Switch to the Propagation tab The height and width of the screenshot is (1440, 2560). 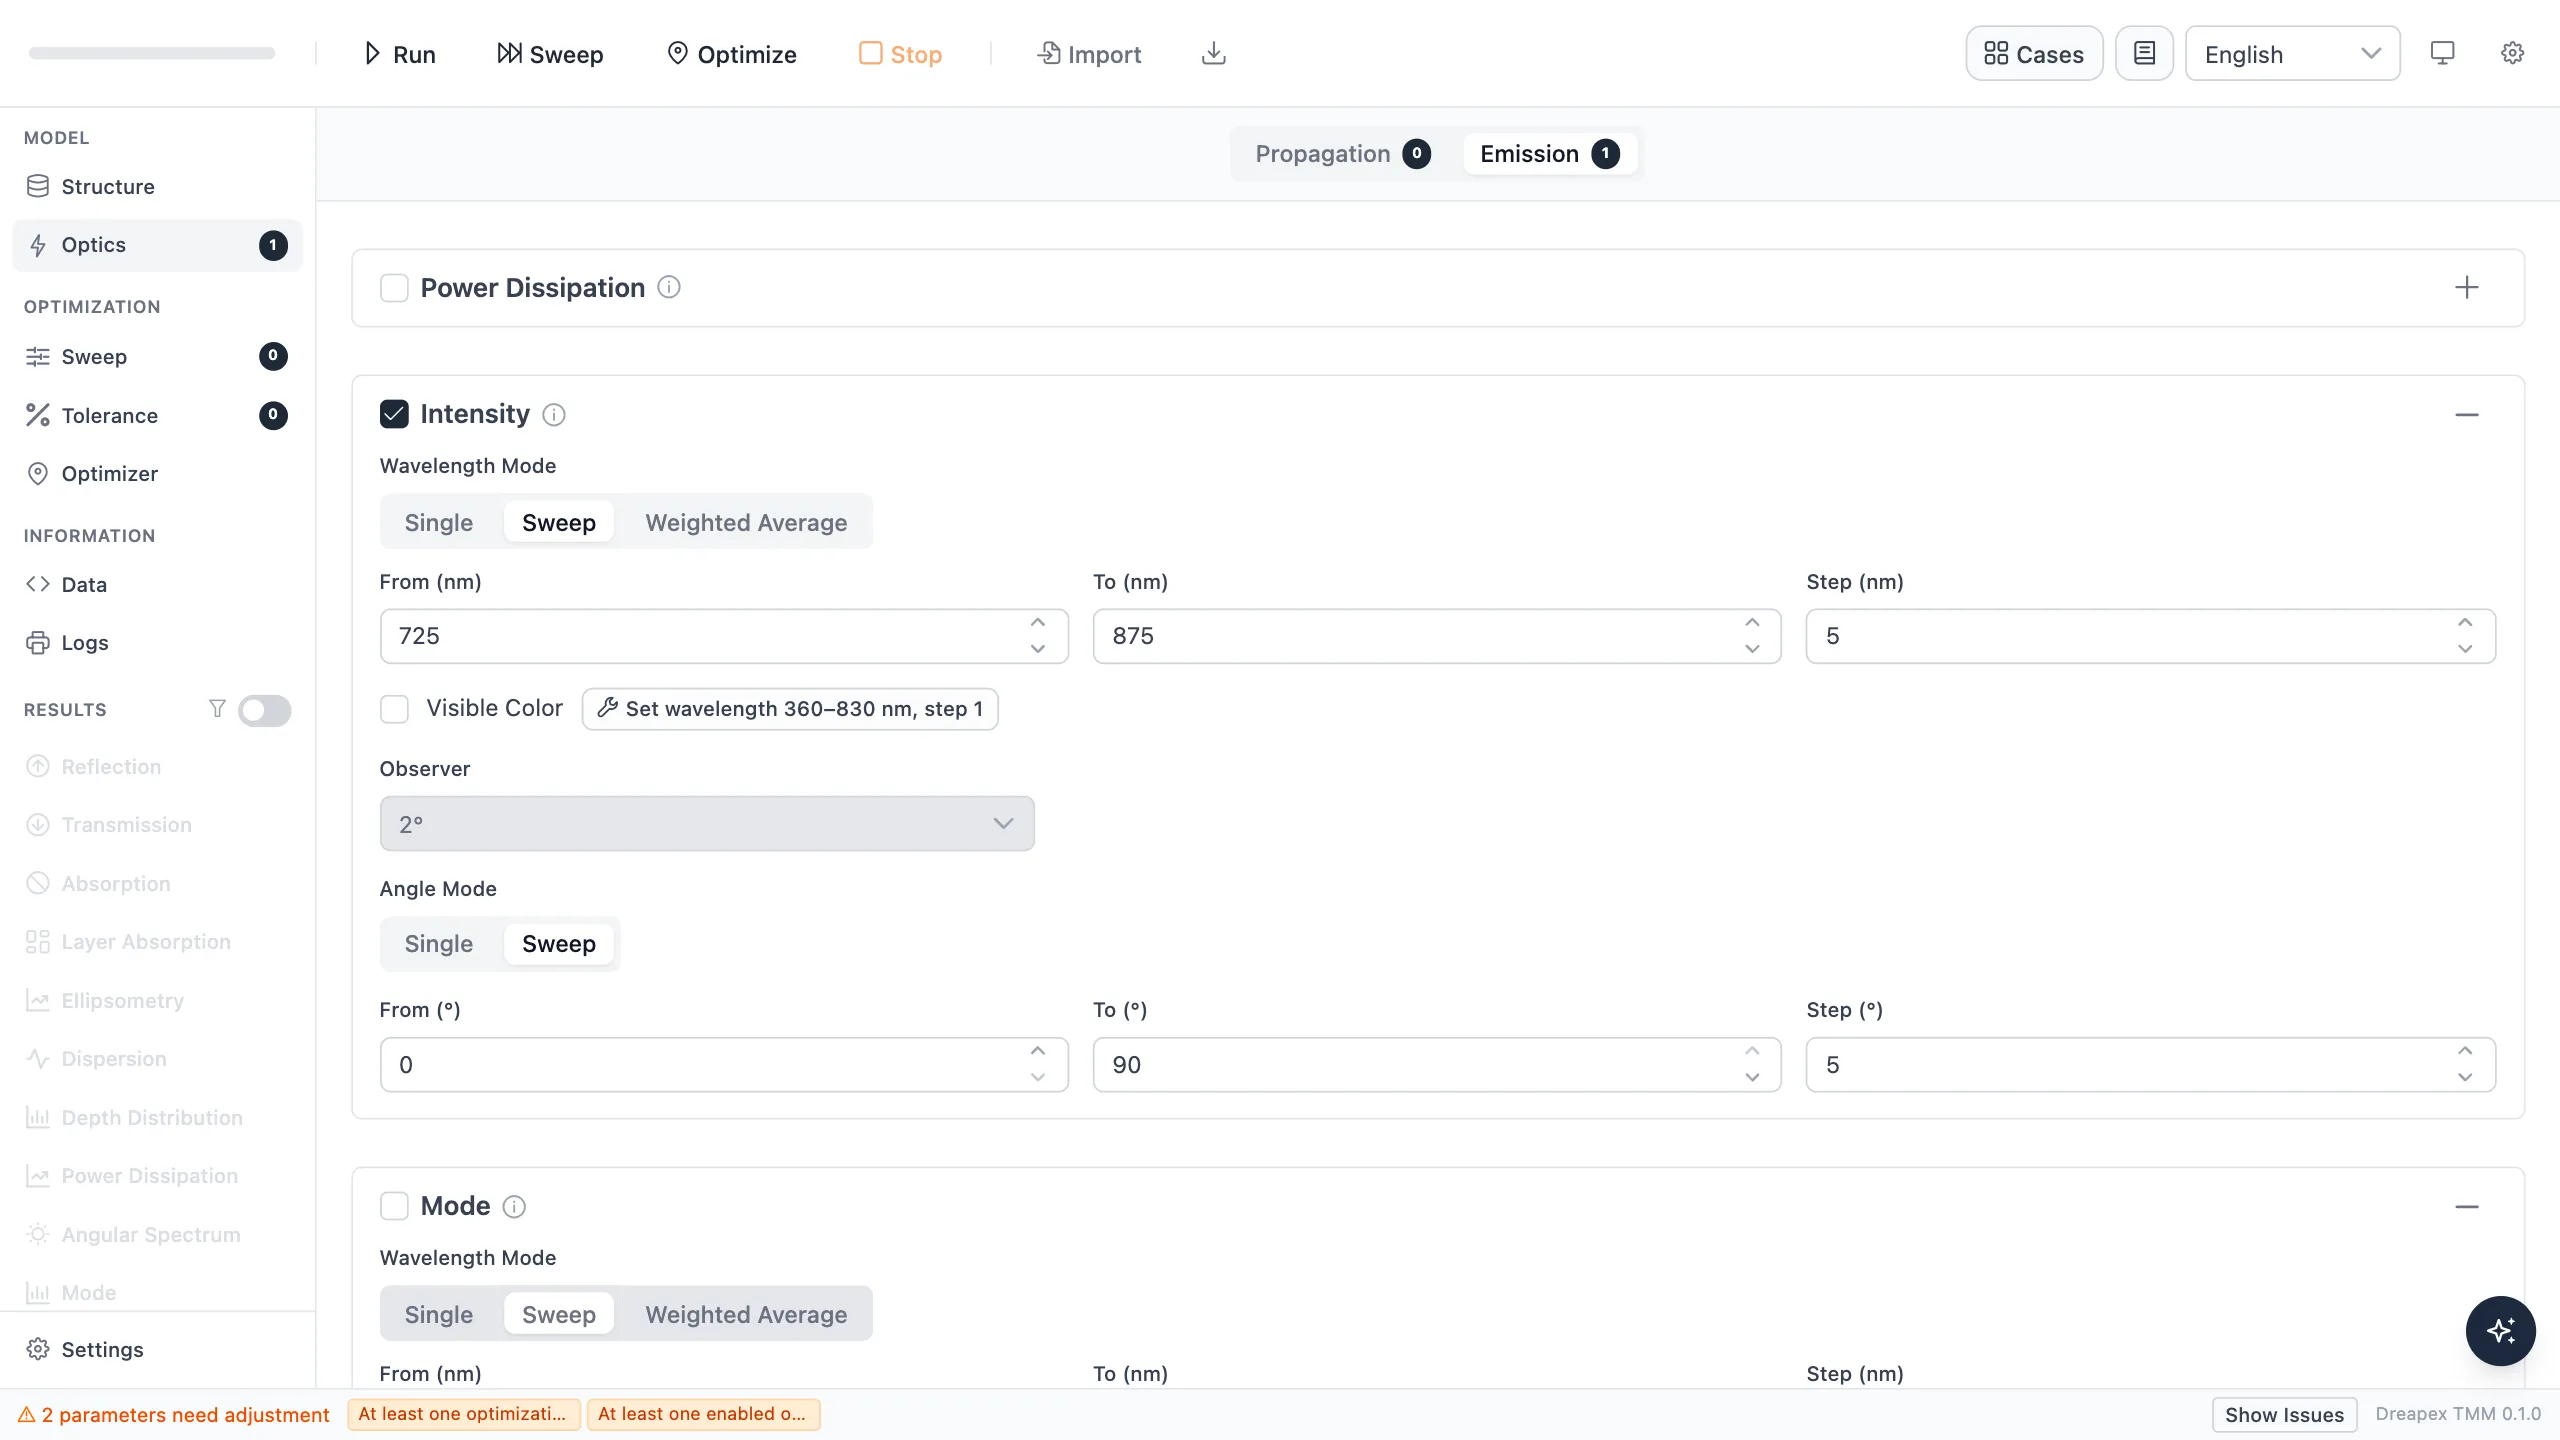click(x=1343, y=153)
